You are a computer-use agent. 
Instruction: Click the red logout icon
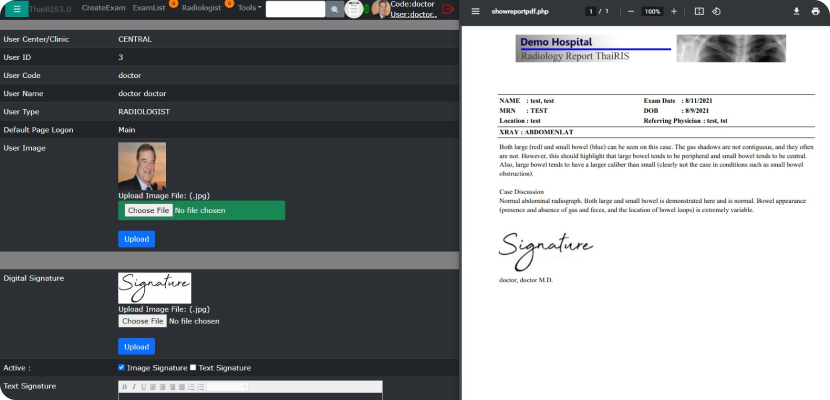447,9
